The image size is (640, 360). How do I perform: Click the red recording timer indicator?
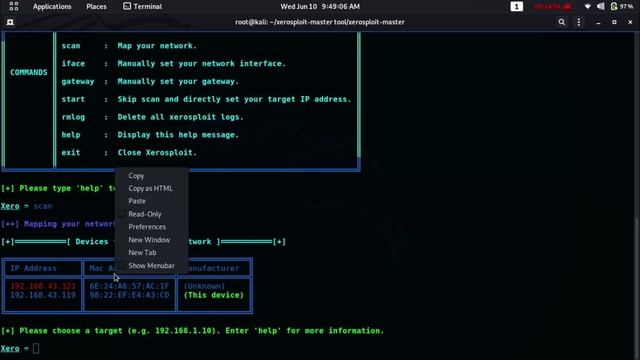552,7
